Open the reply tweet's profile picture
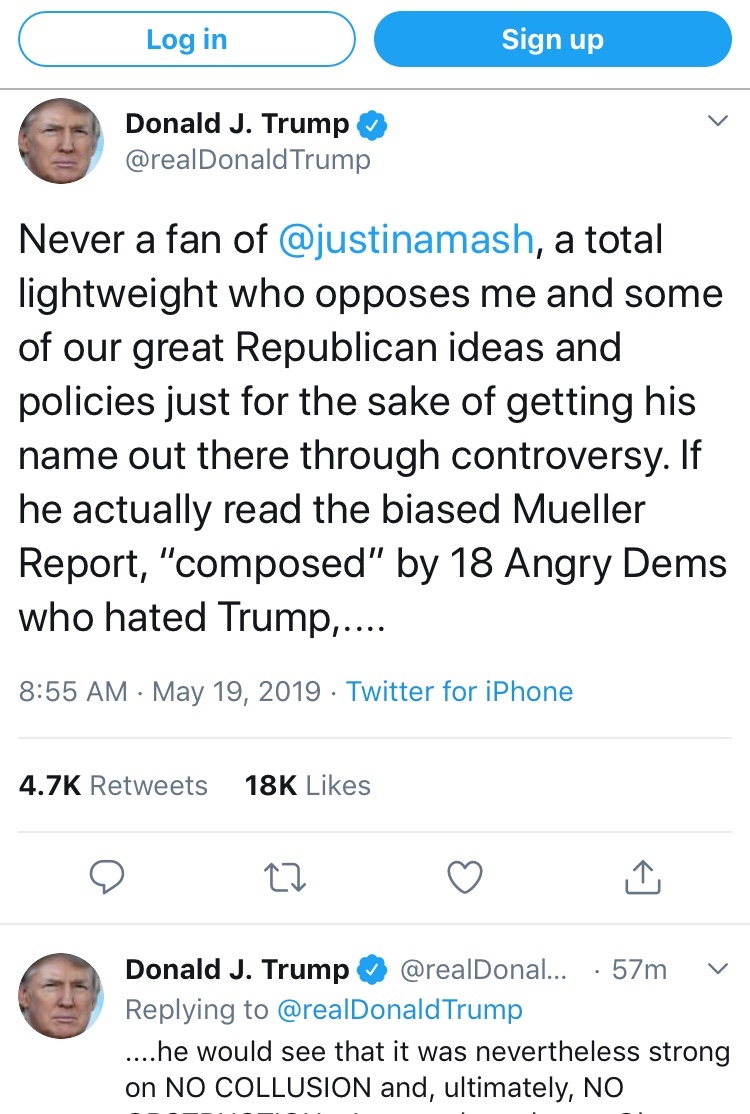The height and width of the screenshot is (1114, 750). coord(61,995)
